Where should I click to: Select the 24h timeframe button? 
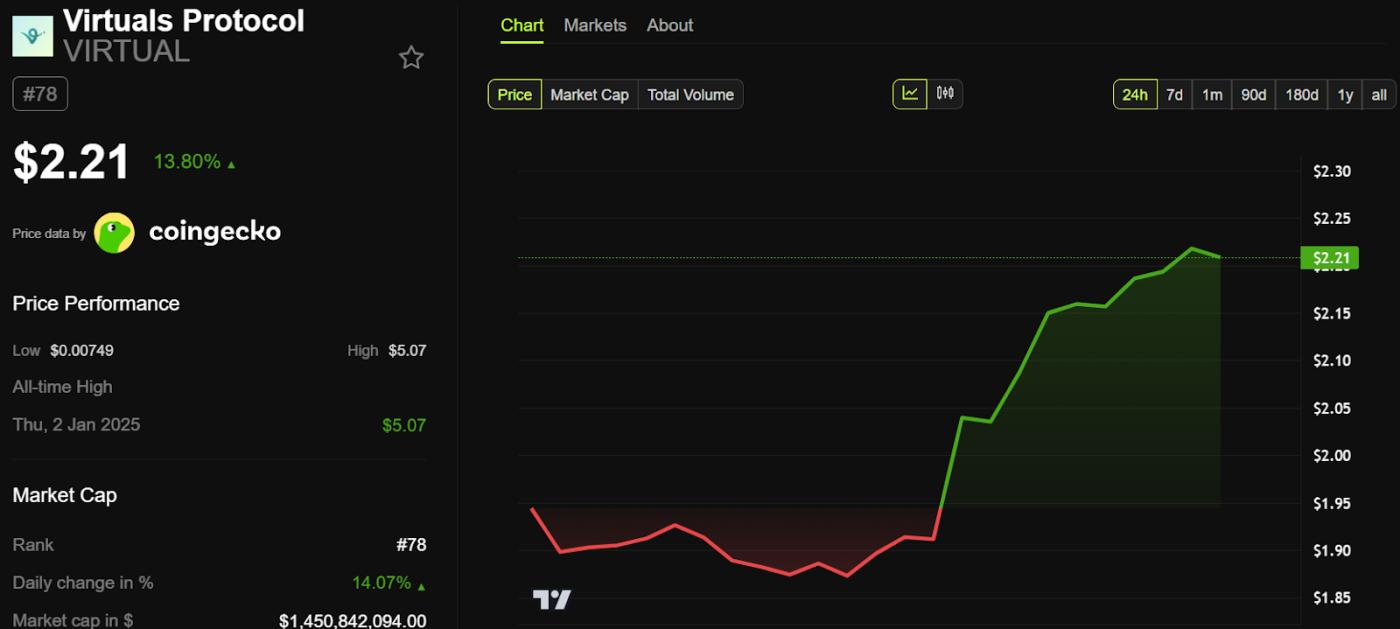(x=1135, y=94)
